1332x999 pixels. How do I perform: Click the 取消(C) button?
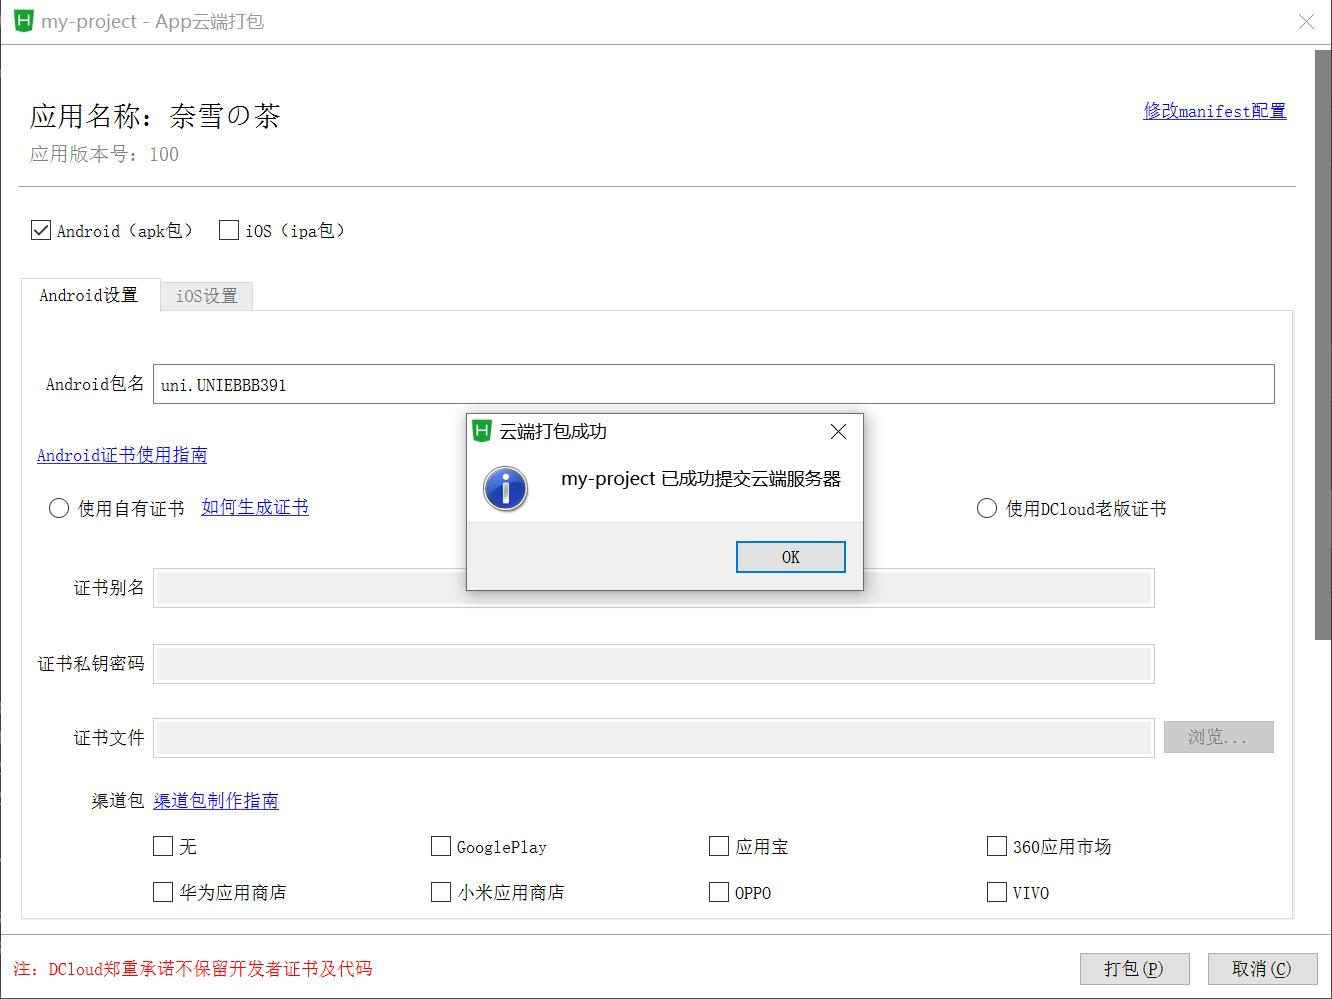pyautogui.click(x=1263, y=969)
